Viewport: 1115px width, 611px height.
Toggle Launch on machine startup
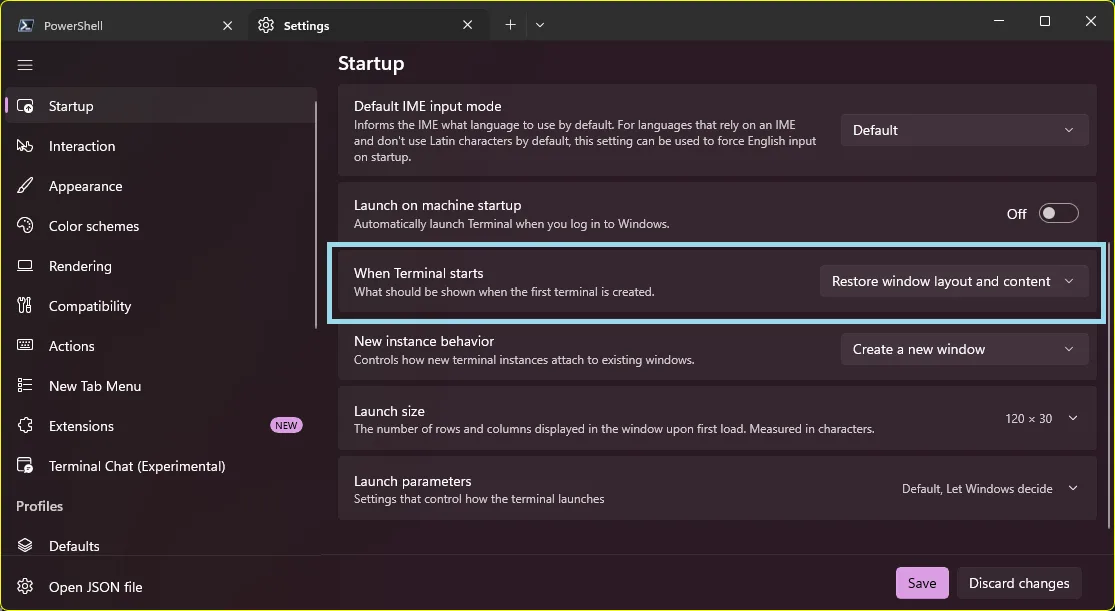(x=1058, y=213)
